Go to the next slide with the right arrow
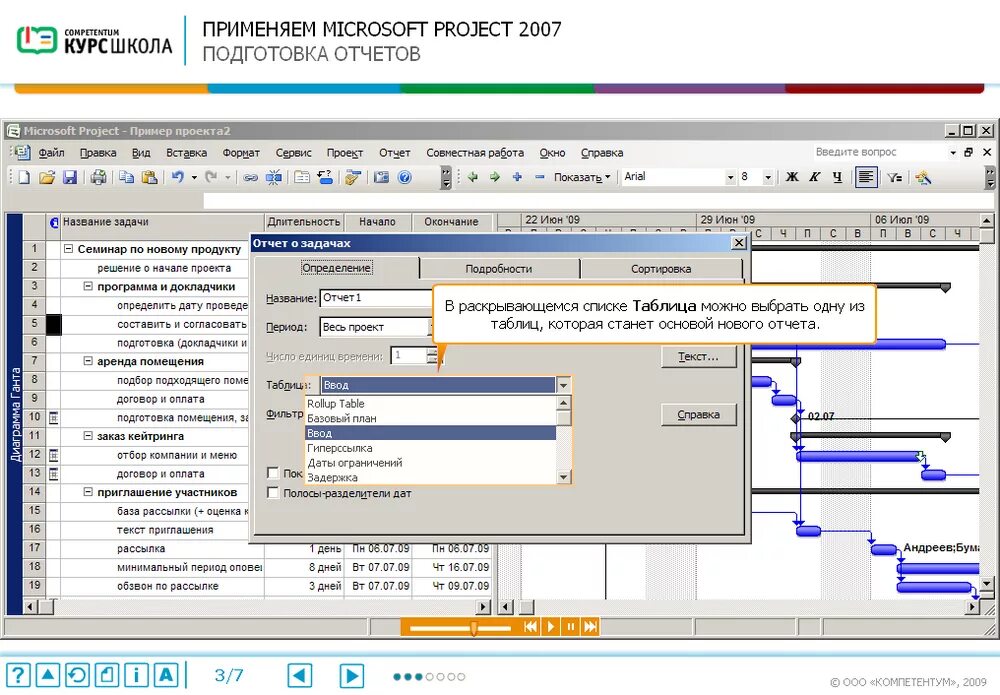 351,675
